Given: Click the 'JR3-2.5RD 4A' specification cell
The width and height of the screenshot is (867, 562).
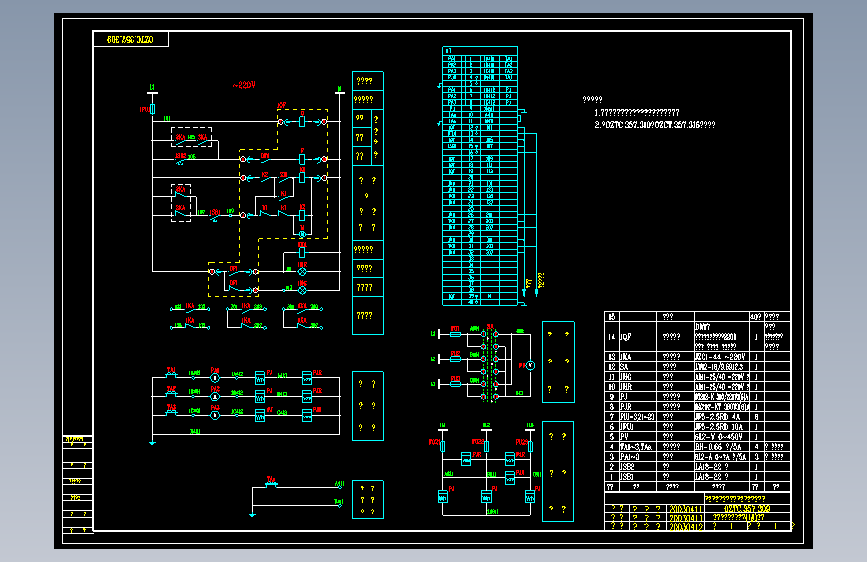Looking at the screenshot, I should click(x=722, y=417).
